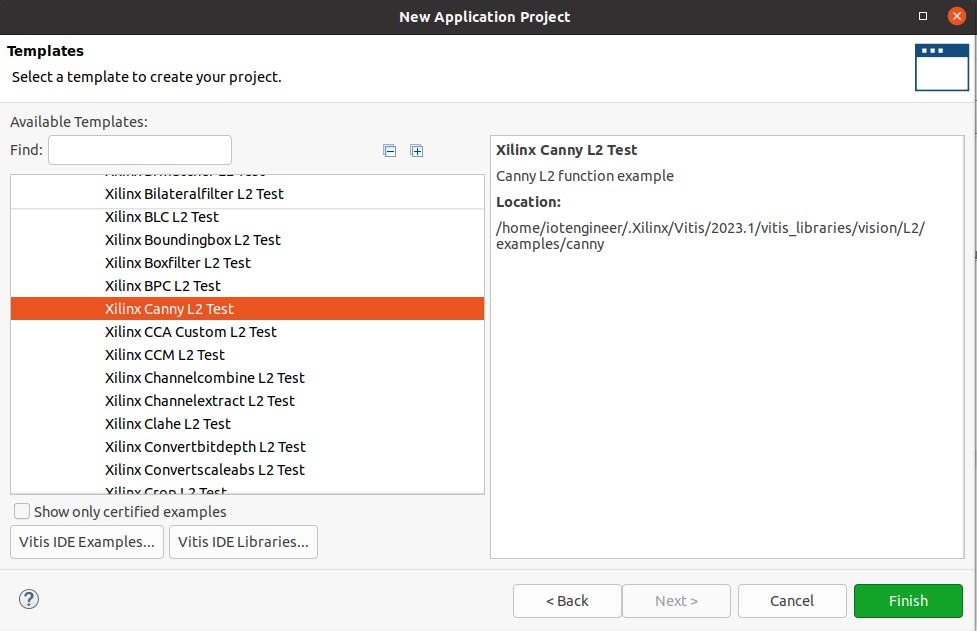Open Vitis IDE Examples dialog

tap(87, 542)
